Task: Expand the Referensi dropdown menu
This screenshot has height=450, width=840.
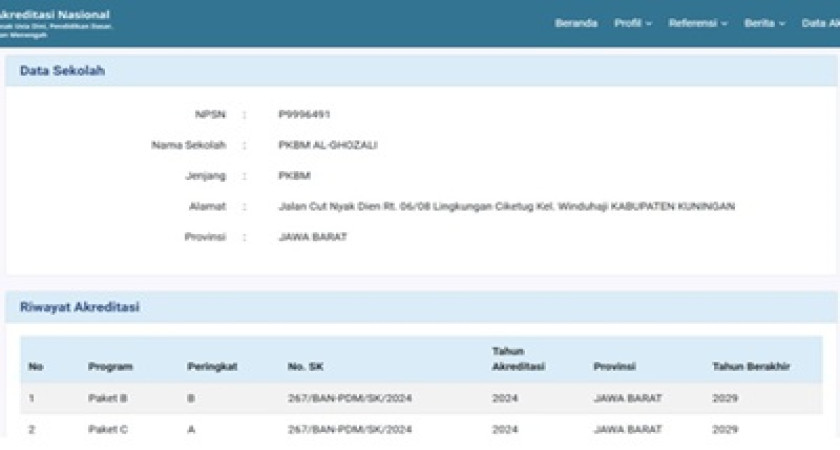Action: tap(698, 23)
